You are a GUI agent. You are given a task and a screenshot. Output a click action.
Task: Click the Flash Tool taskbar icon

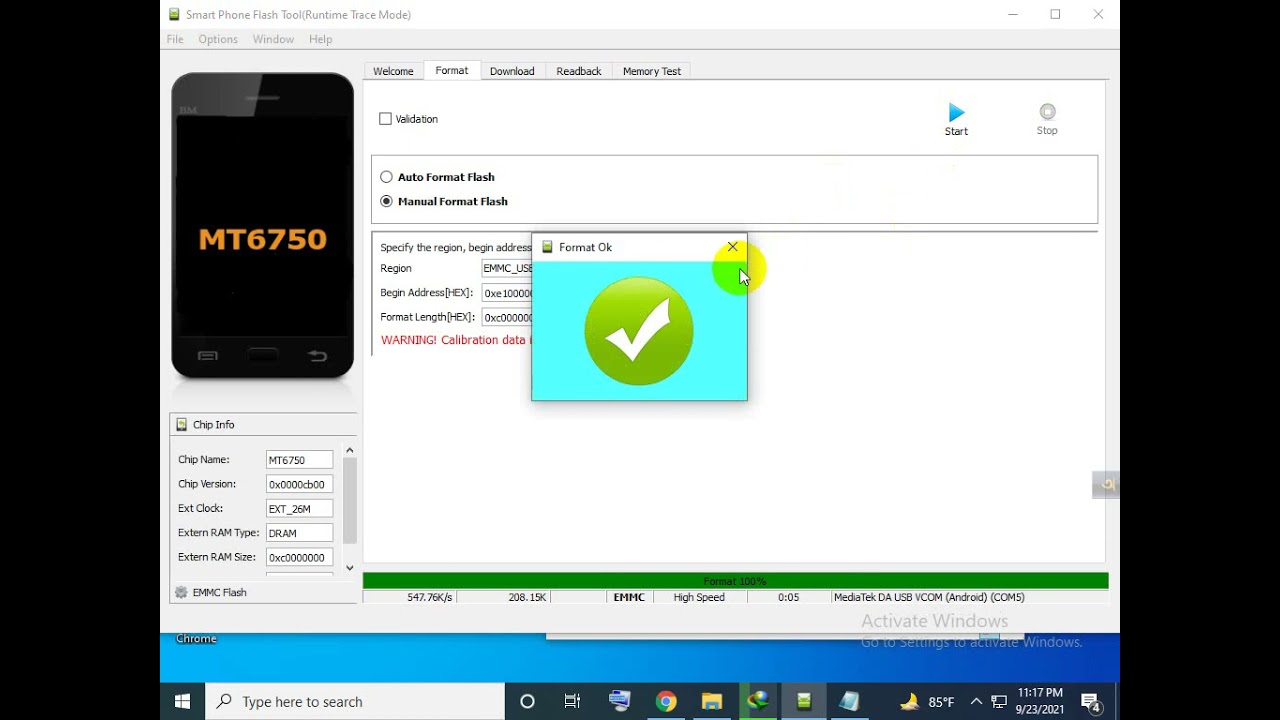(804, 701)
